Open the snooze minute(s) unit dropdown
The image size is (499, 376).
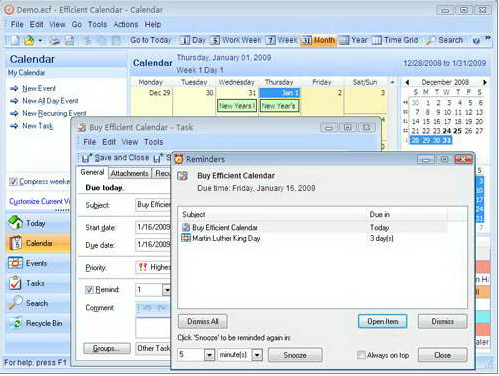tap(257, 355)
